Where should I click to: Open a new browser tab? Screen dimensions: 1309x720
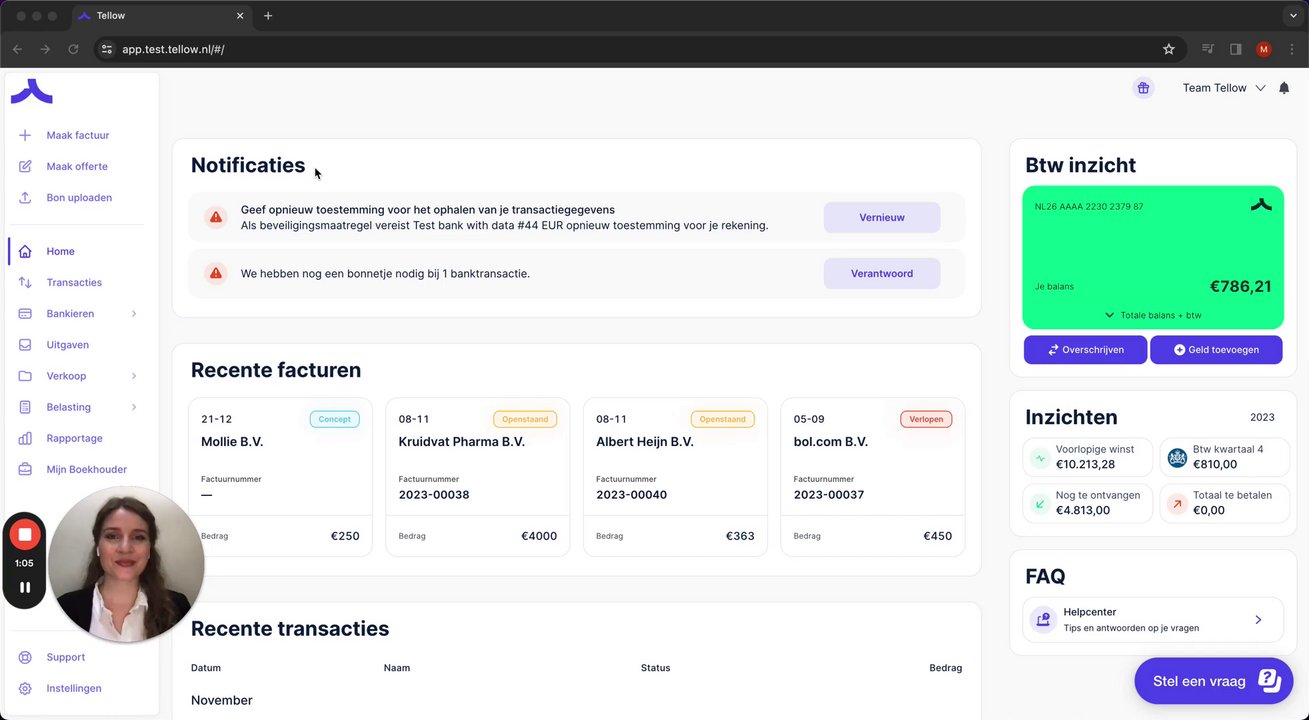[x=268, y=16]
